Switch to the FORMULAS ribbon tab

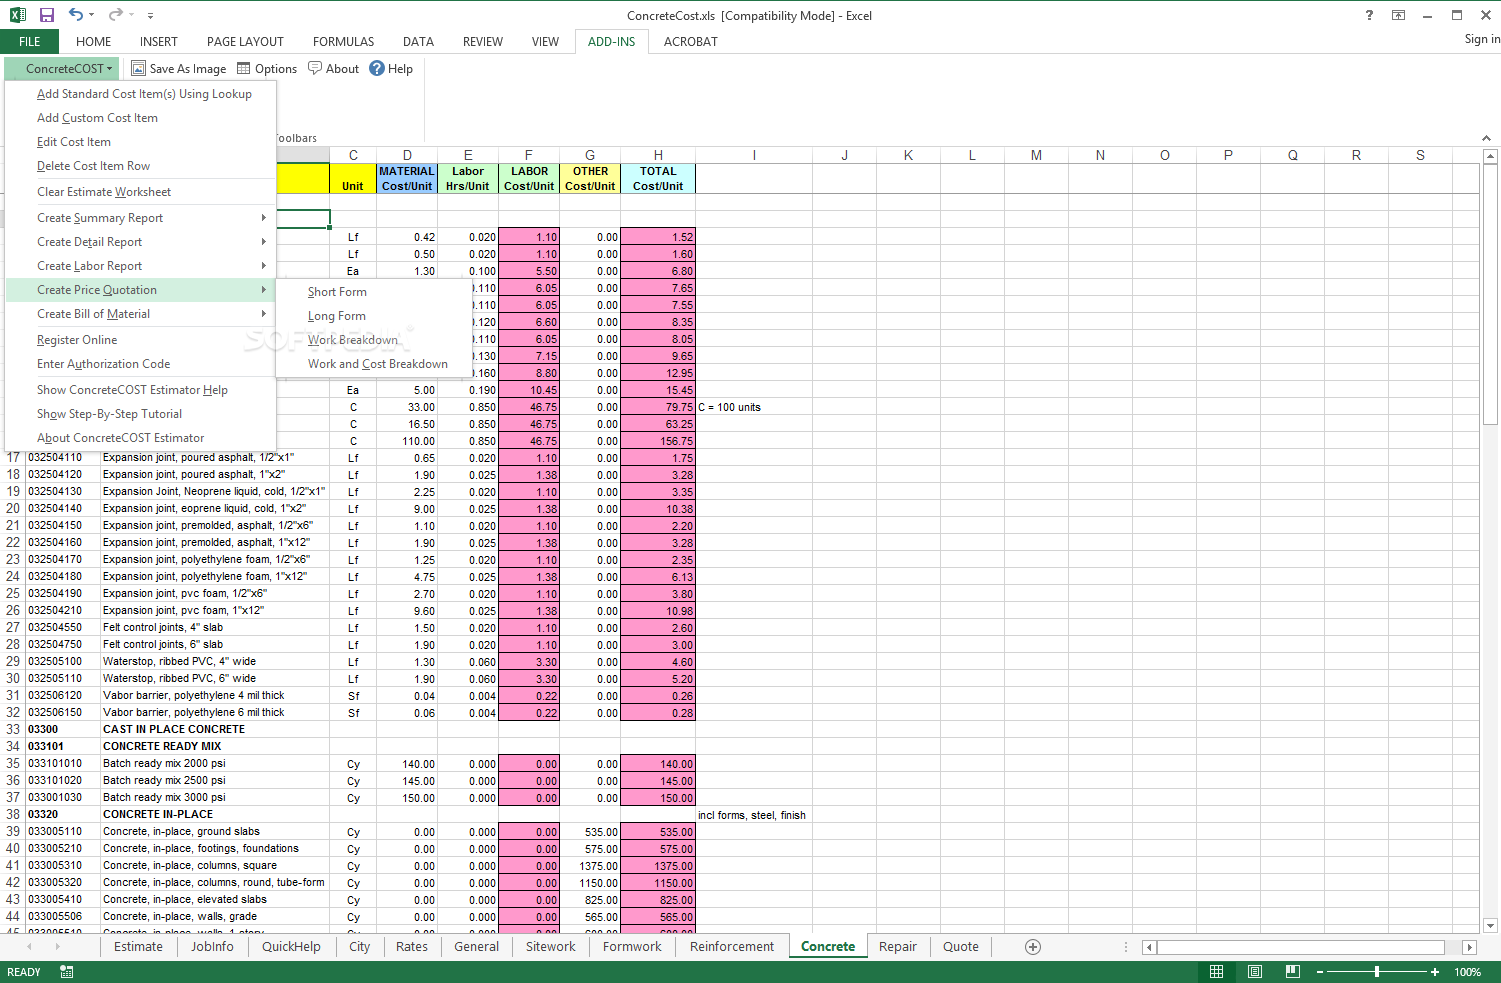[343, 42]
